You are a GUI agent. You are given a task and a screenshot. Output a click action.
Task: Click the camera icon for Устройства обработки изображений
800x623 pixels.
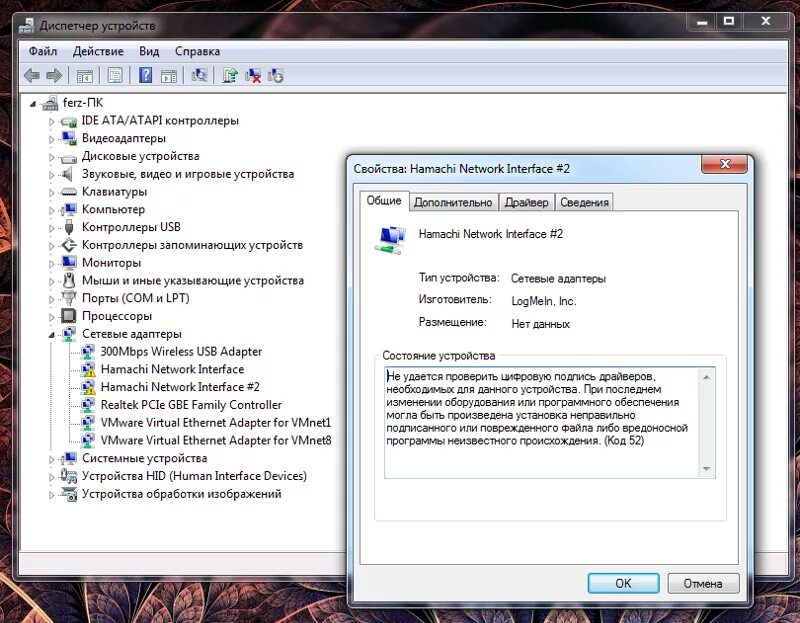coord(68,494)
